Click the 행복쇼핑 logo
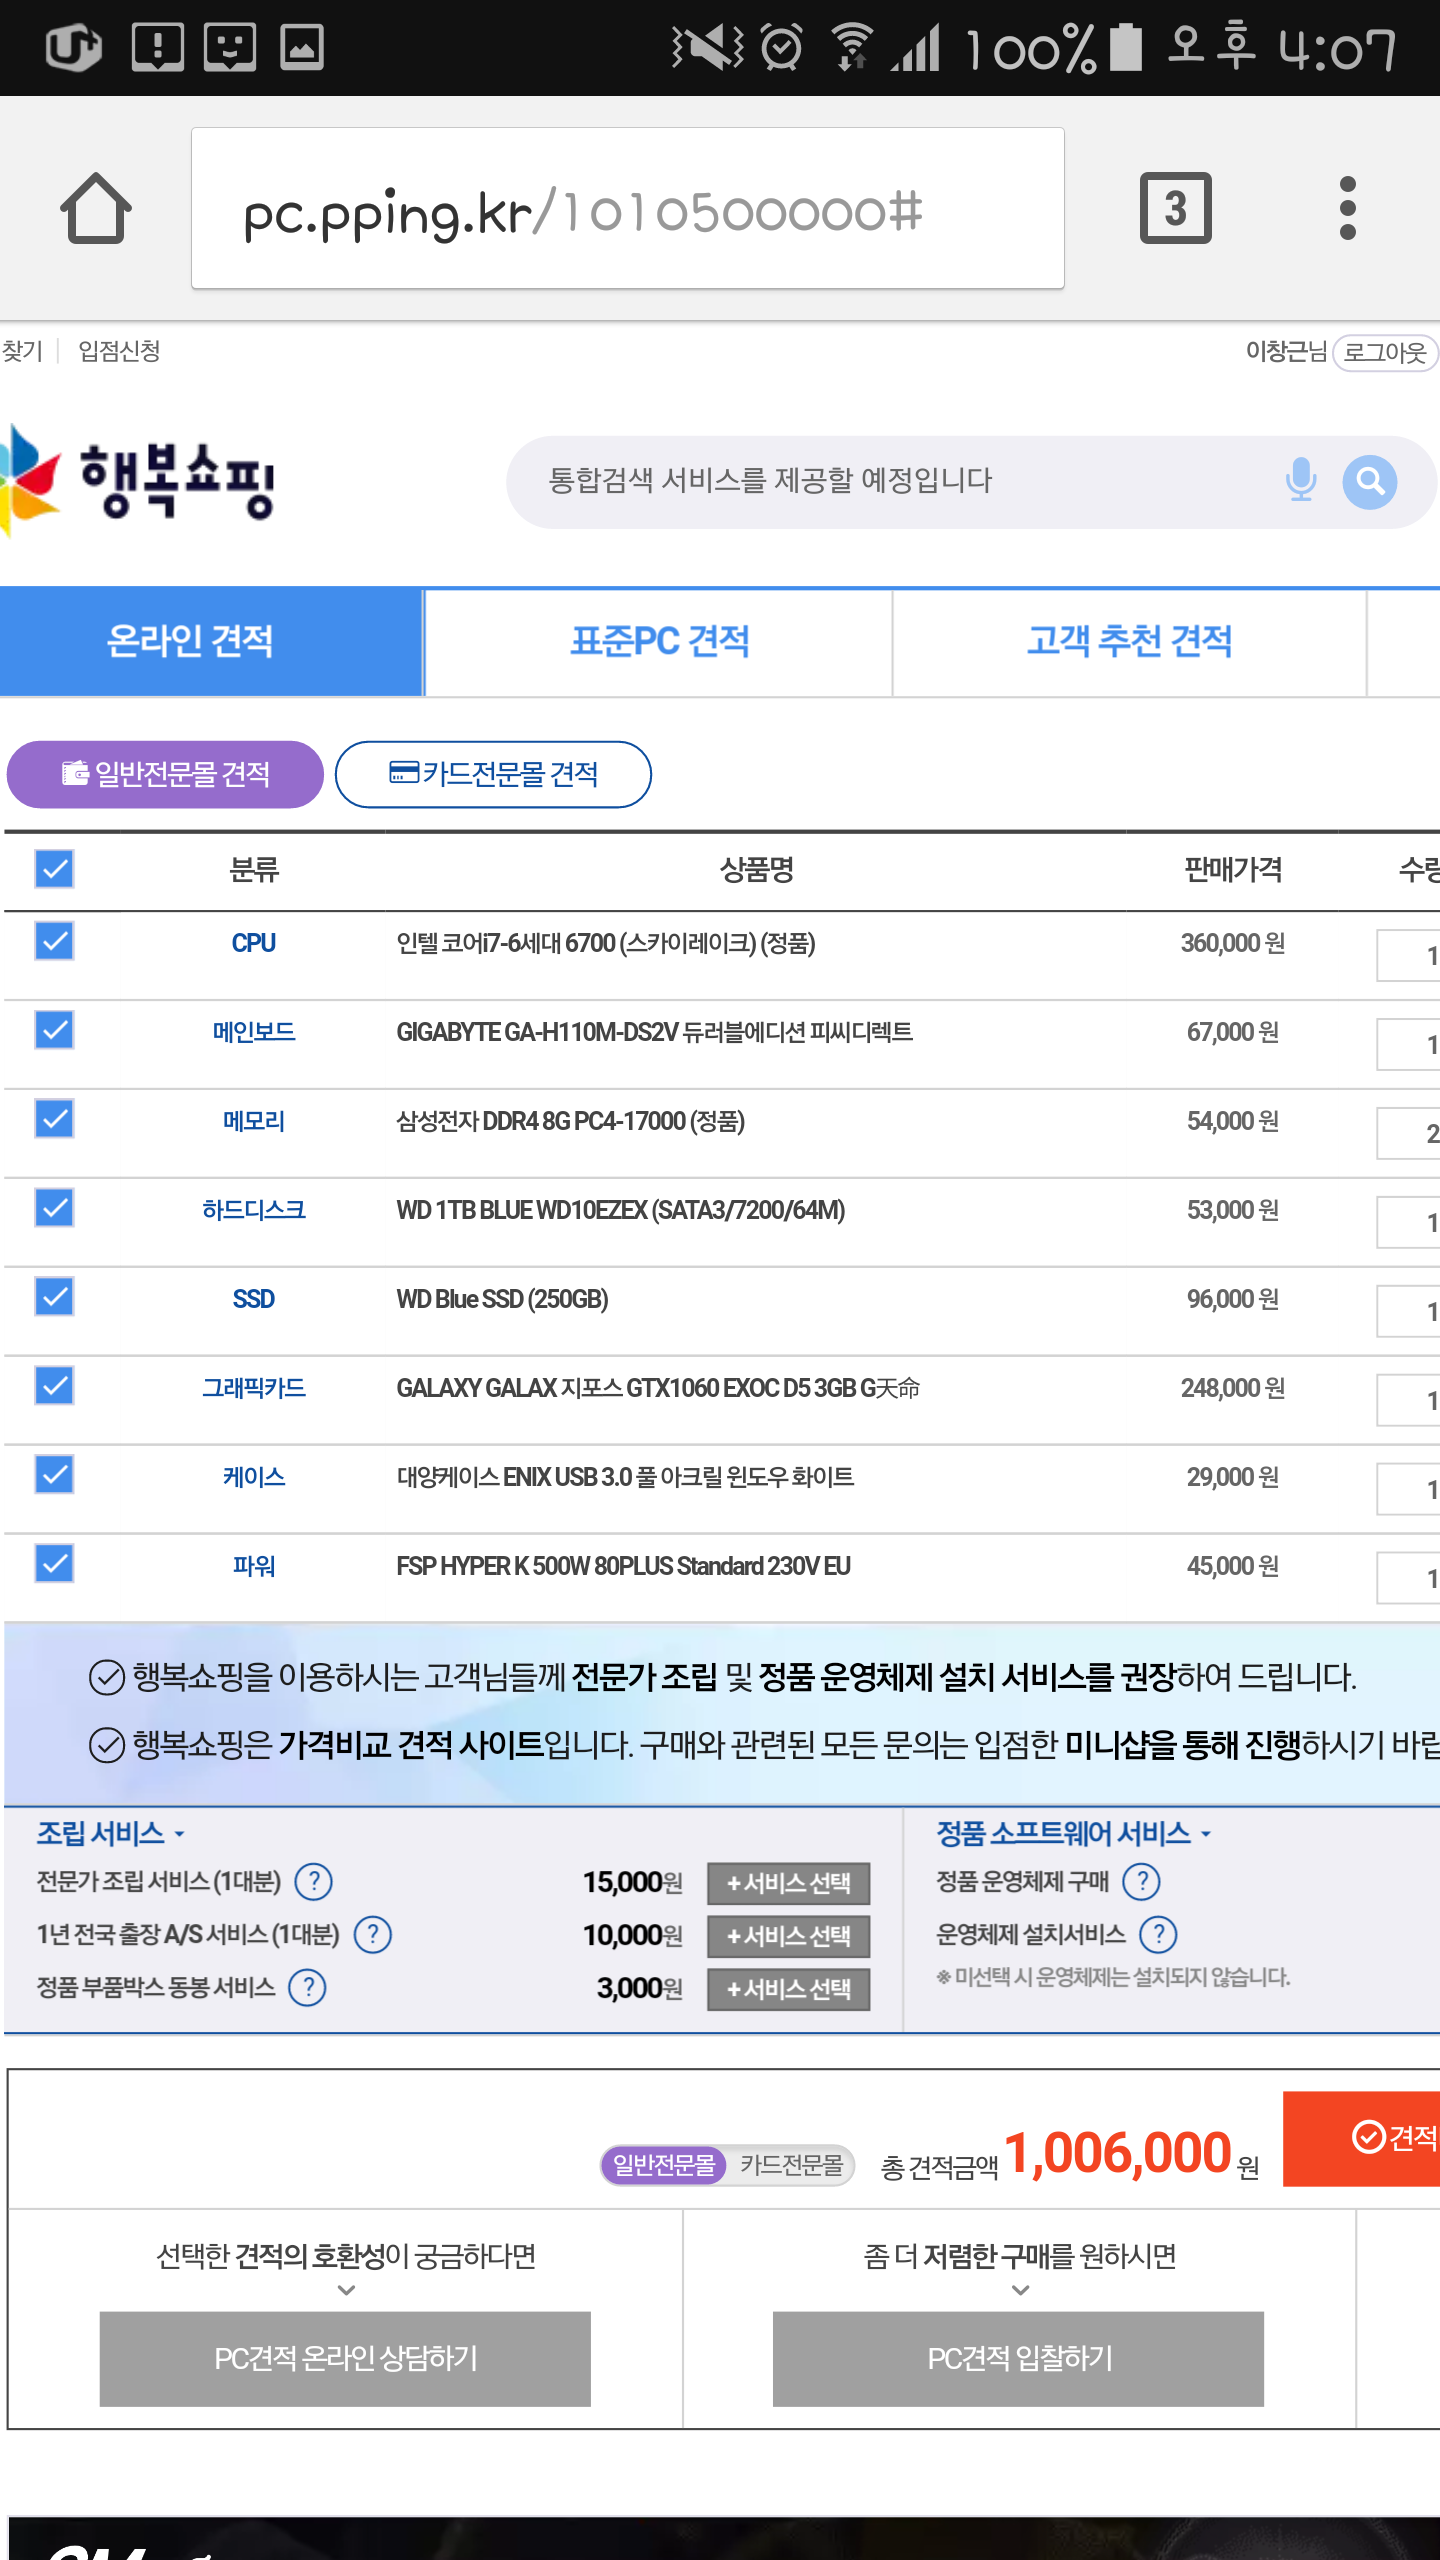Image resolution: width=1440 pixels, height=2560 pixels. click(140, 480)
